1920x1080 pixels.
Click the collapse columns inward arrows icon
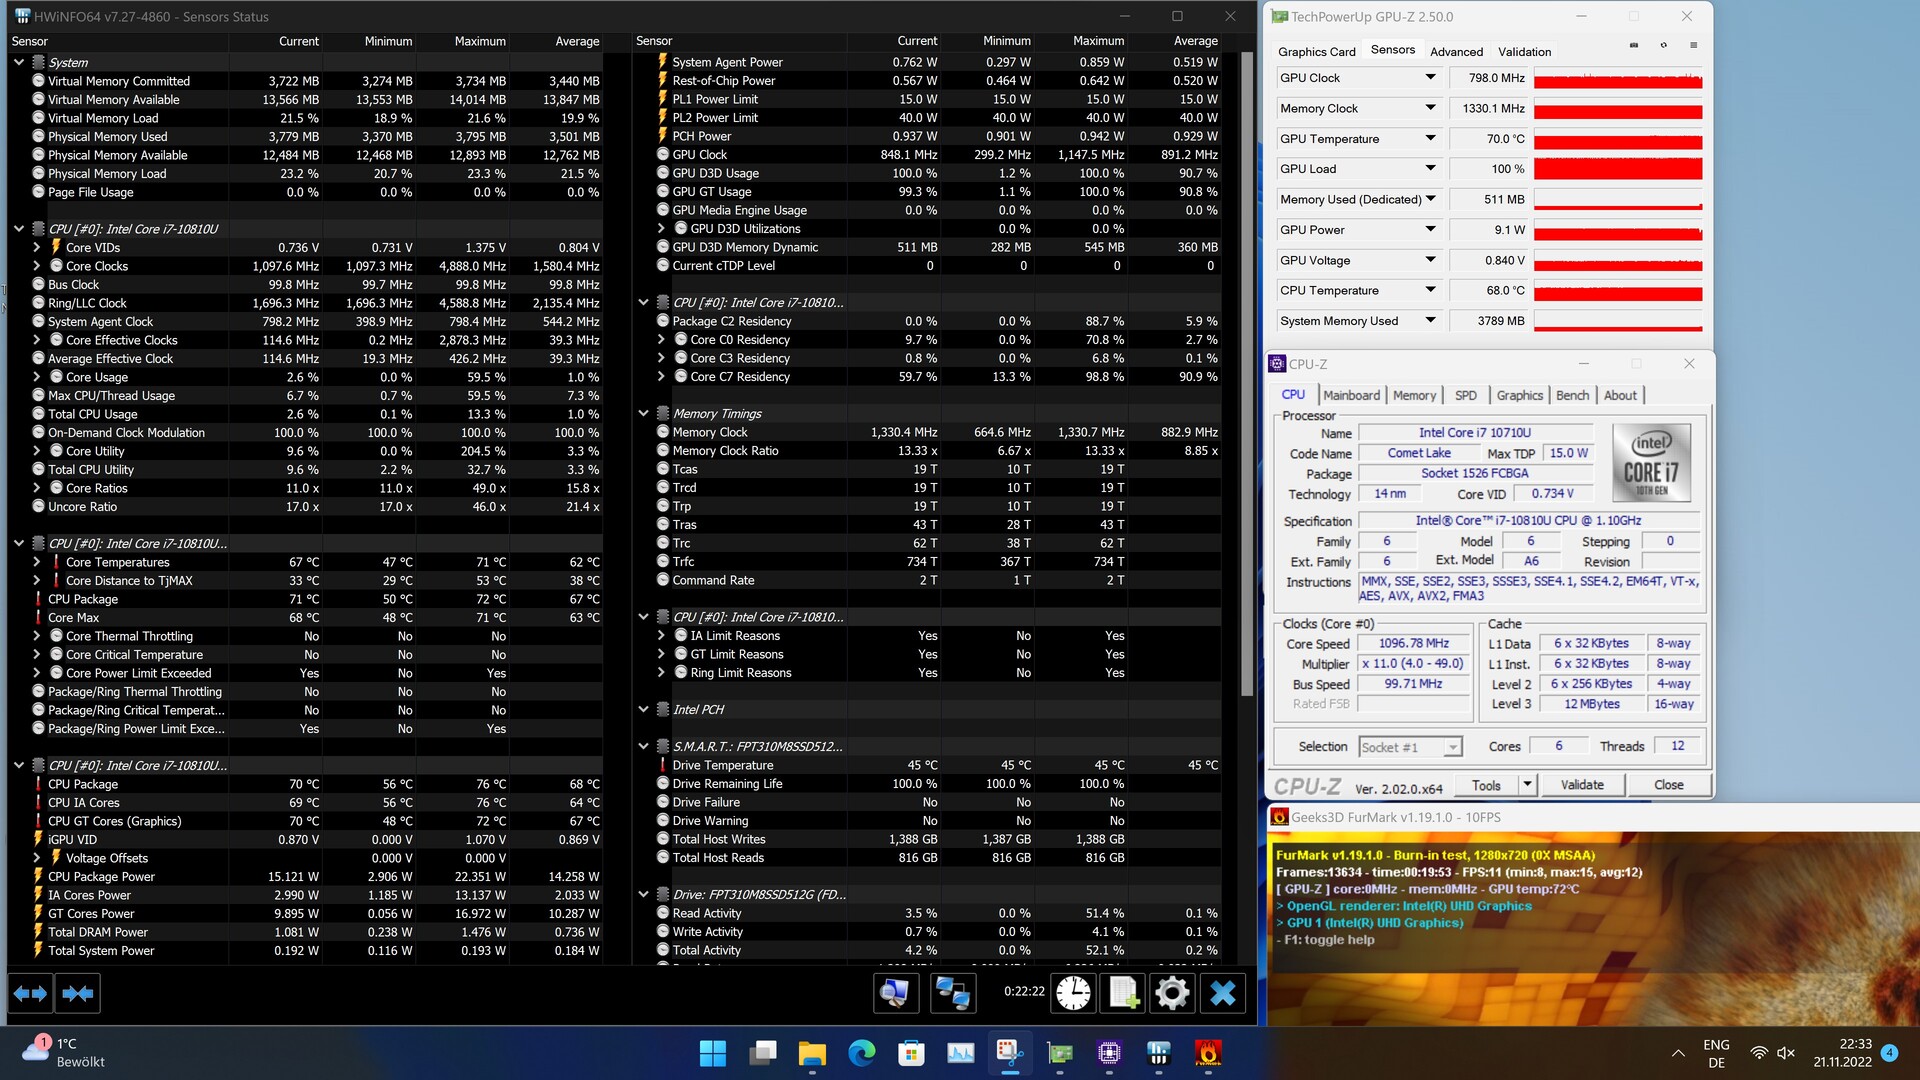pyautogui.click(x=77, y=993)
